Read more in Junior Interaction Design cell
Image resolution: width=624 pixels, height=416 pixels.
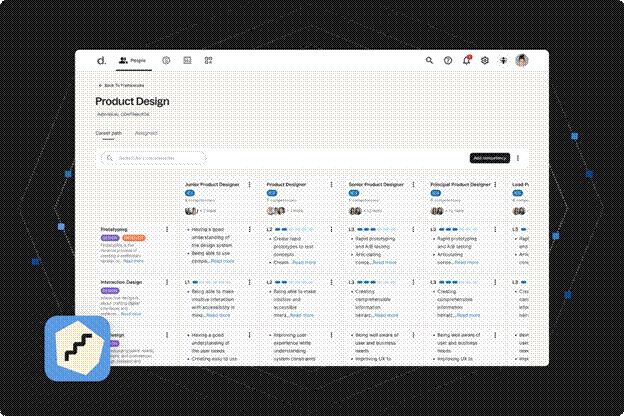pyautogui.click(x=218, y=315)
